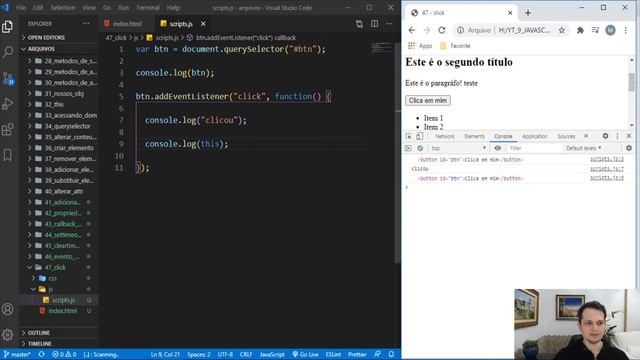The image size is (640, 360).
Task: Switch to the Elements tab in DevTools
Action: pos(475,136)
